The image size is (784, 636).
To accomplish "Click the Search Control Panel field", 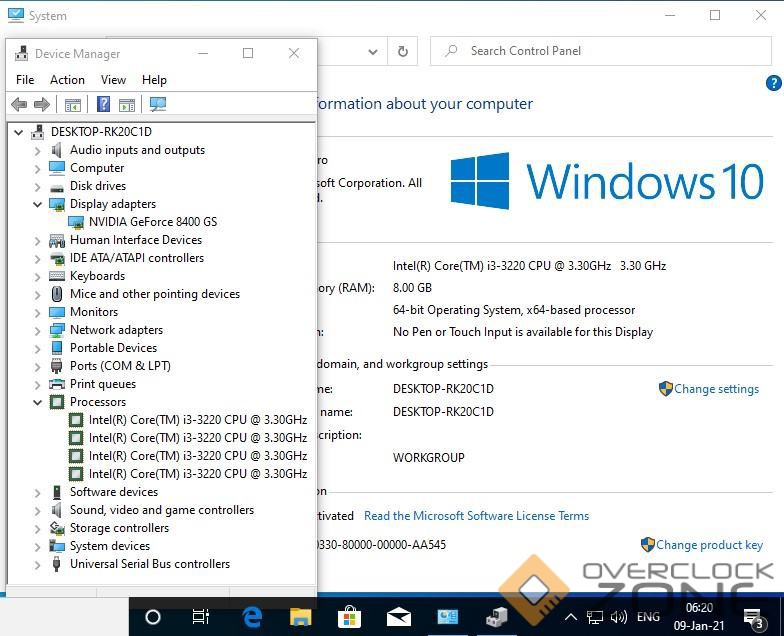I will tap(600, 51).
